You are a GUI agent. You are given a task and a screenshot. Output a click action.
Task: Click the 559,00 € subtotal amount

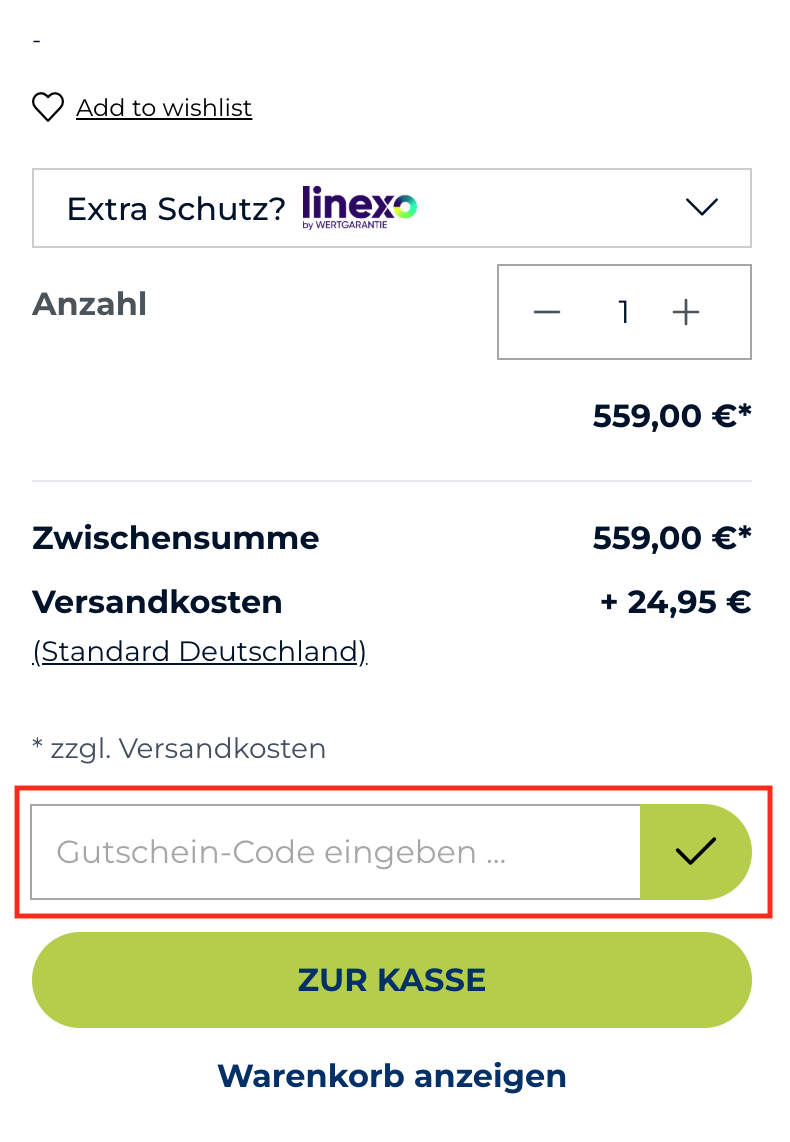pyautogui.click(x=671, y=537)
